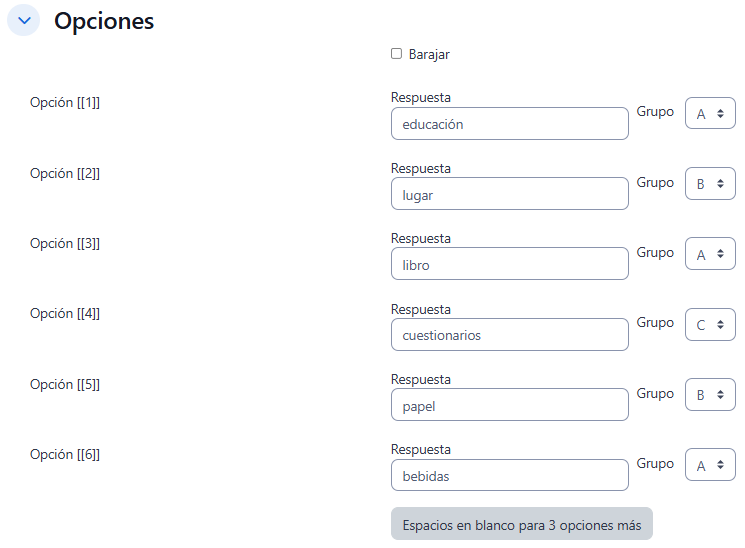Open Grupo dropdown for Opción [[4]]

click(710, 324)
